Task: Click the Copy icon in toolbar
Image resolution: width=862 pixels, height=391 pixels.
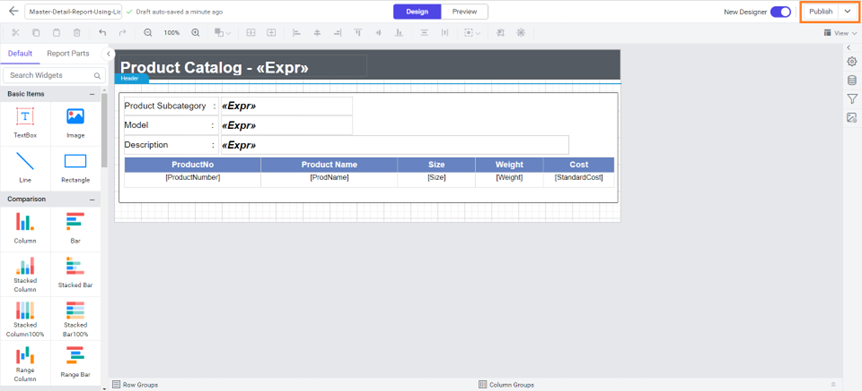Action: 36,33
